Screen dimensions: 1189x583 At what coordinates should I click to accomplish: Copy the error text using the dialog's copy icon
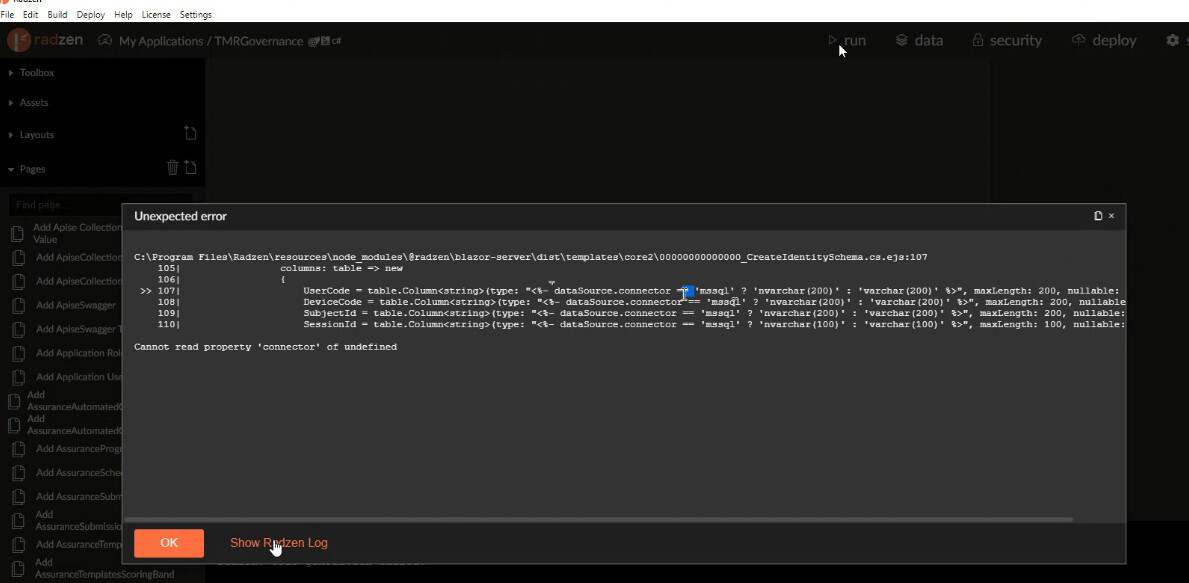pyautogui.click(x=1098, y=216)
